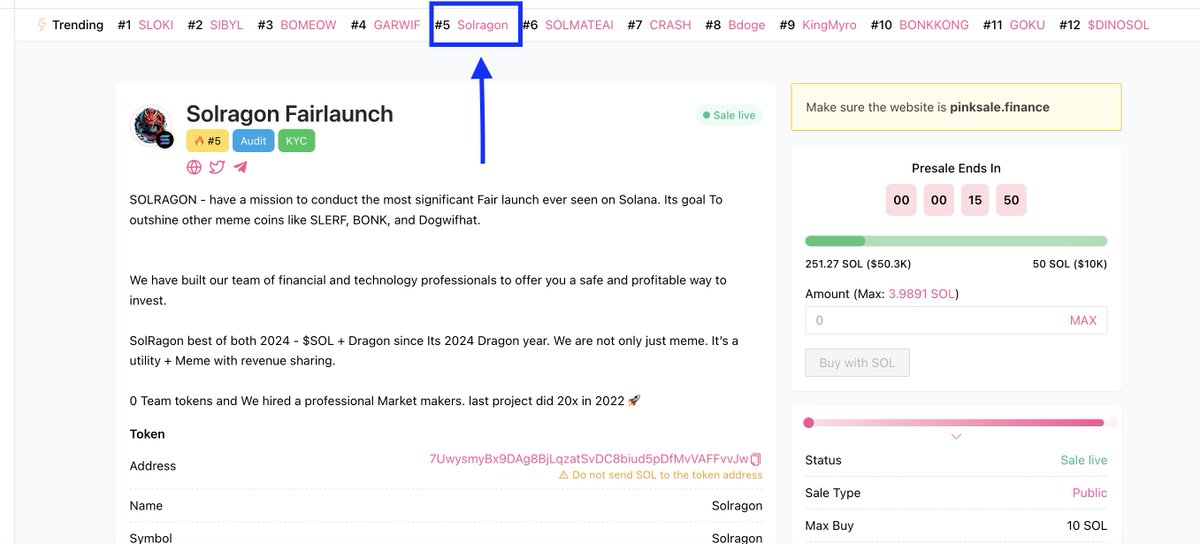The image size is (1200, 544).
Task: Open trending token GARWIF
Action: (397, 24)
